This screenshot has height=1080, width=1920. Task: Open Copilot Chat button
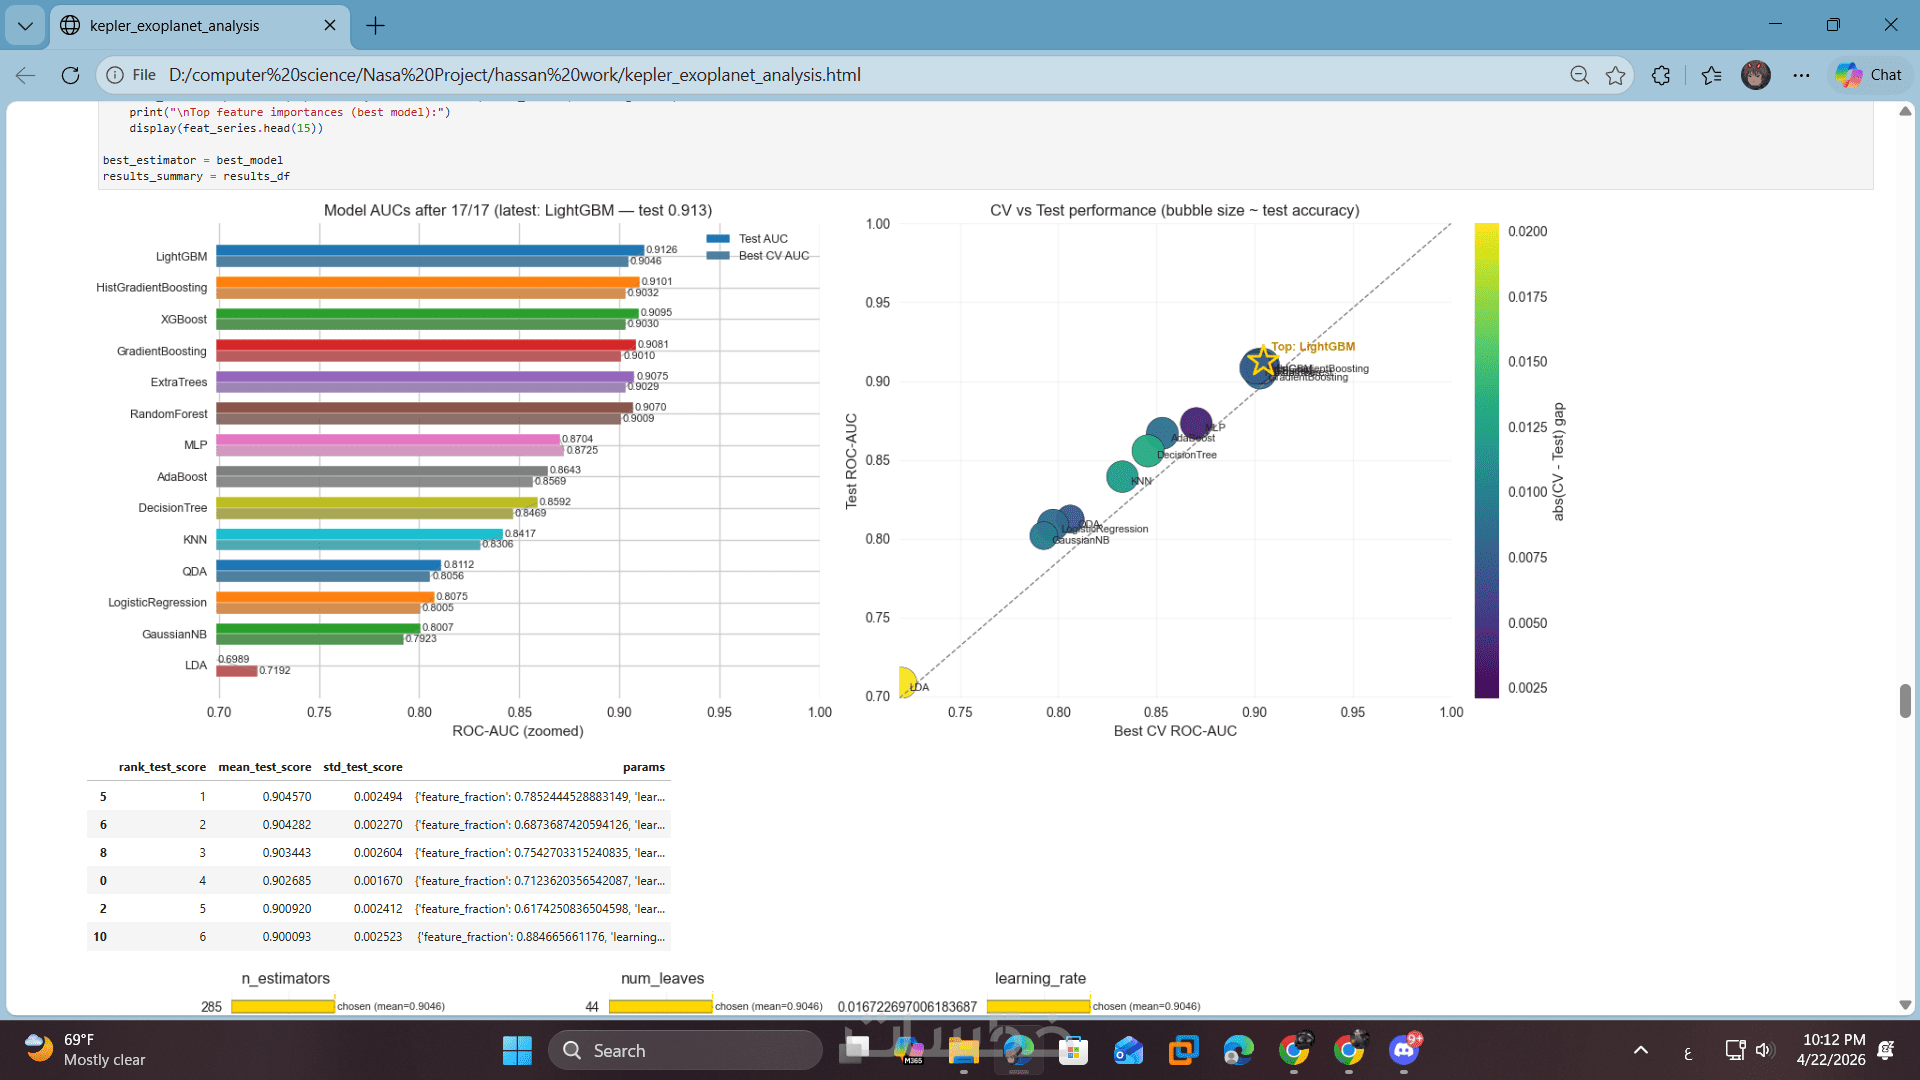pyautogui.click(x=1868, y=75)
